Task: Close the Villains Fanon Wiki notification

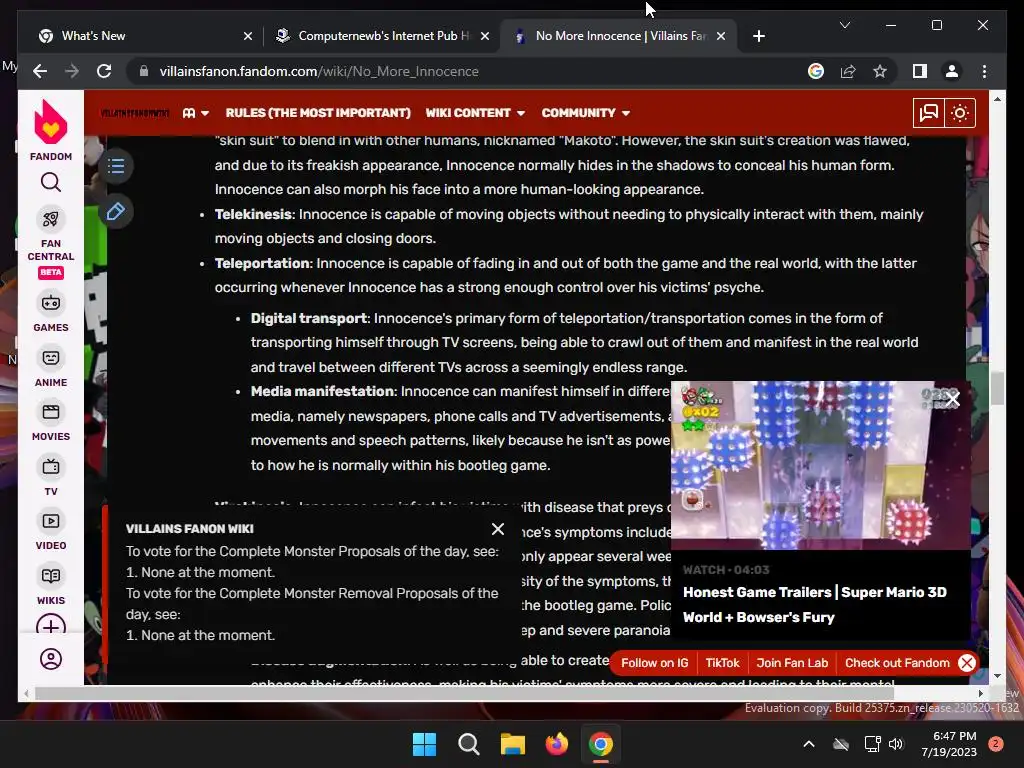Action: pos(498,529)
